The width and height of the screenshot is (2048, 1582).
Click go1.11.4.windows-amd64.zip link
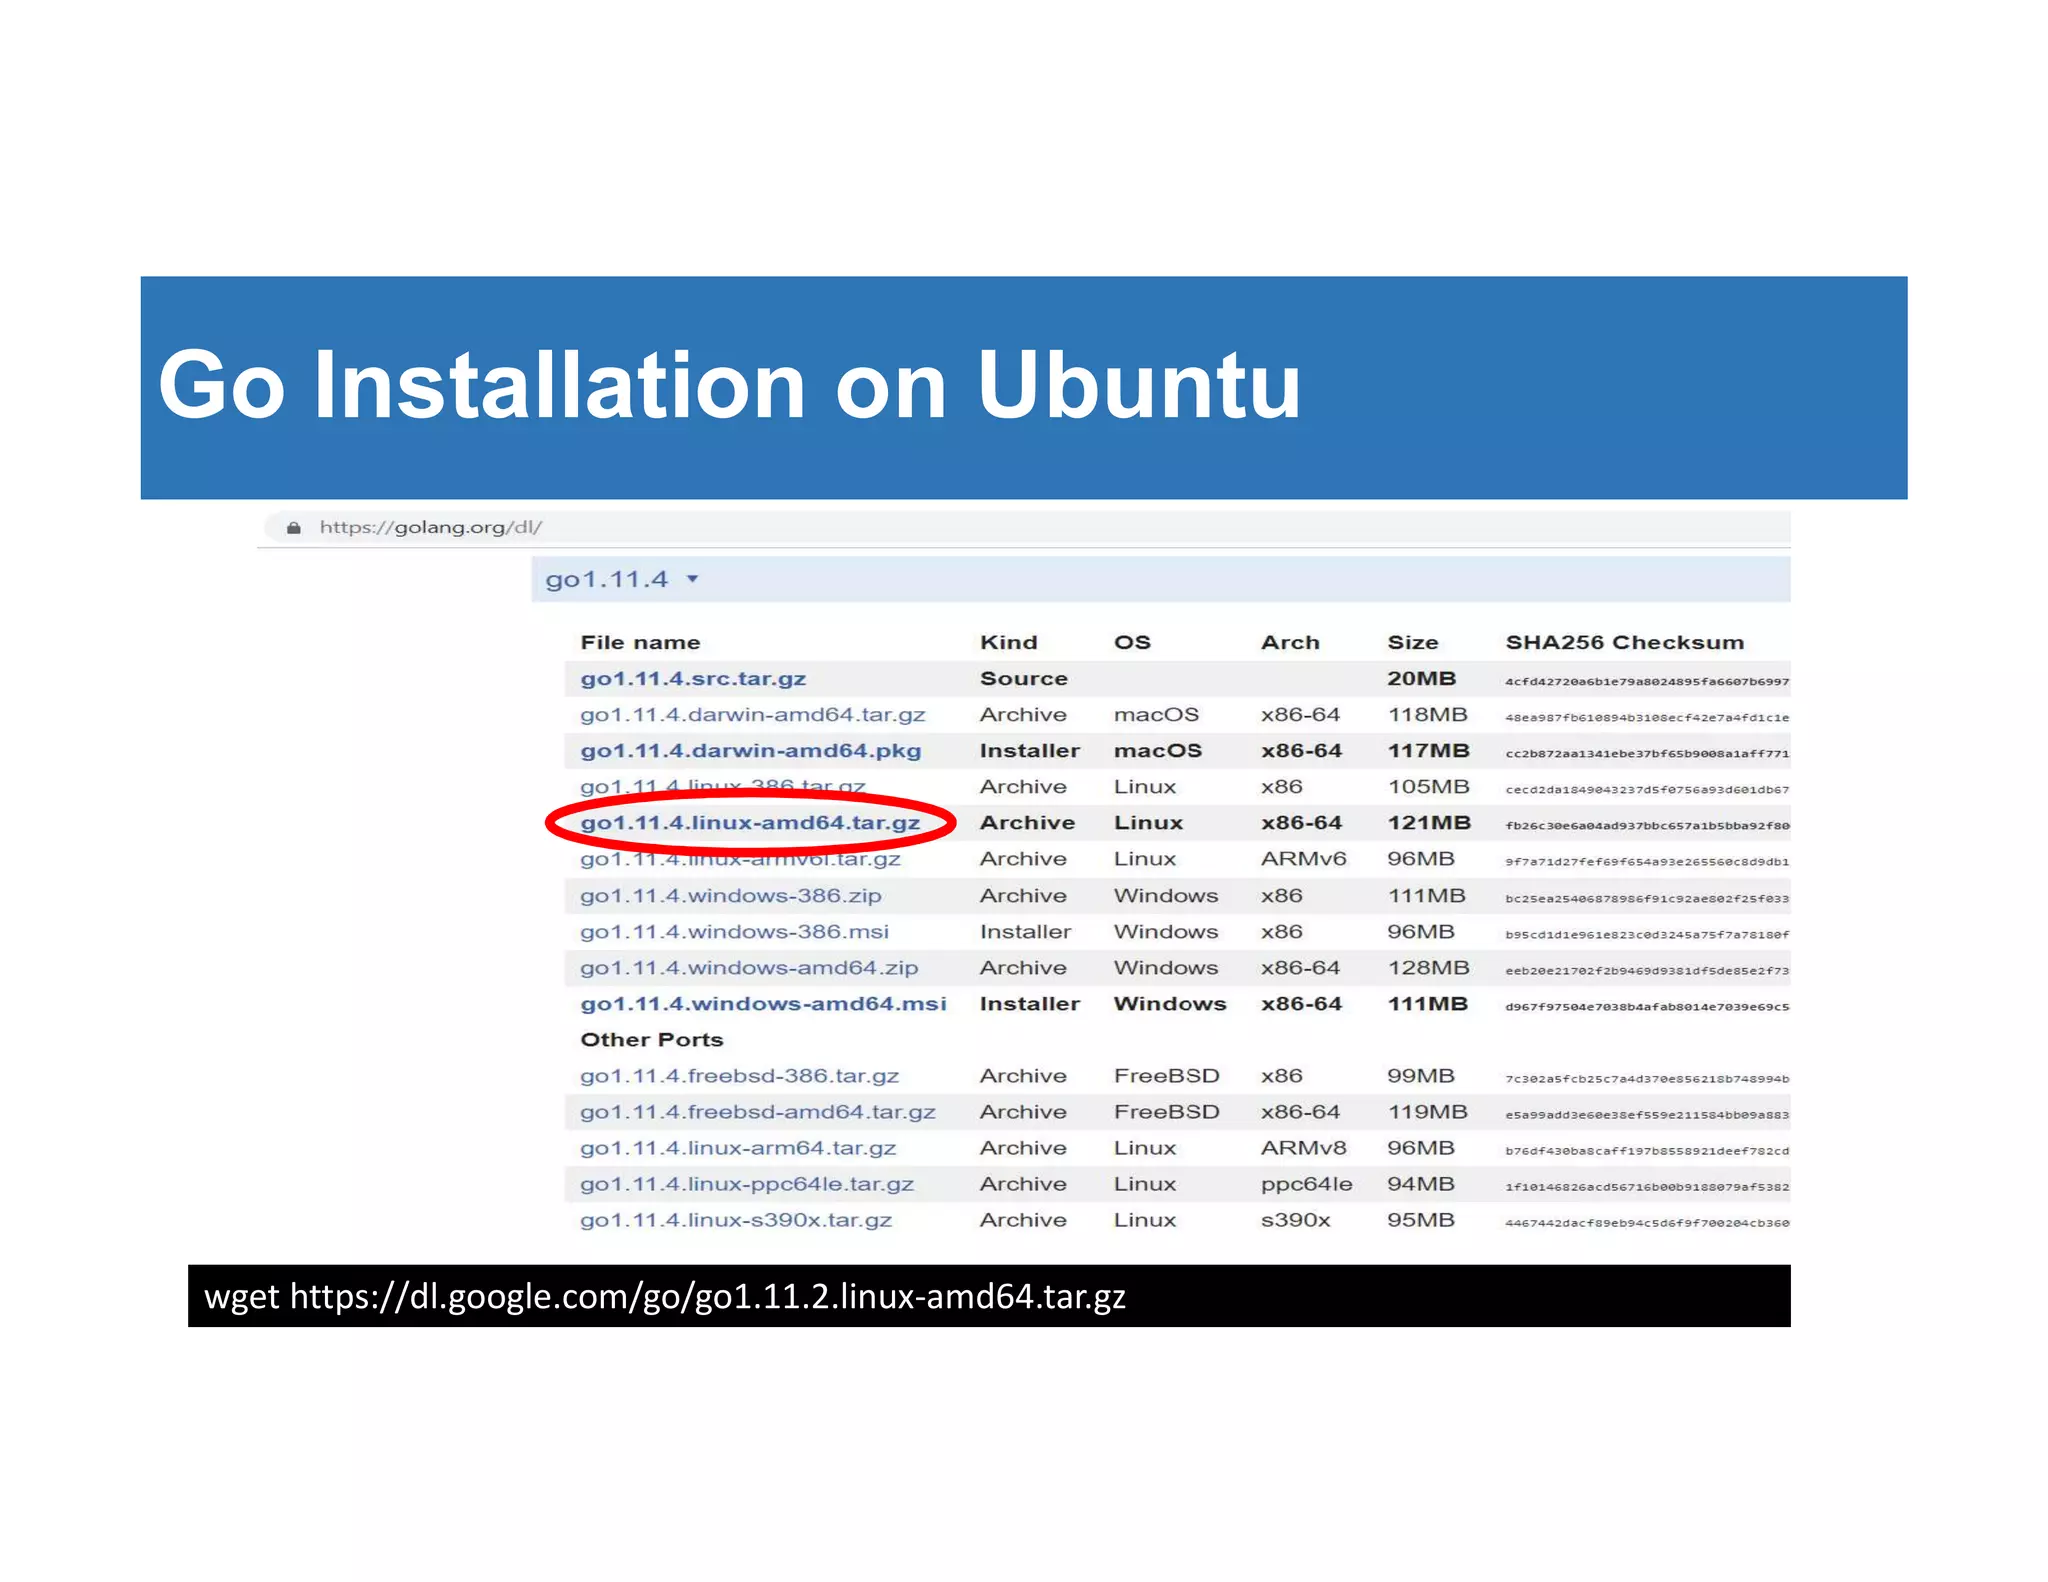(x=749, y=967)
